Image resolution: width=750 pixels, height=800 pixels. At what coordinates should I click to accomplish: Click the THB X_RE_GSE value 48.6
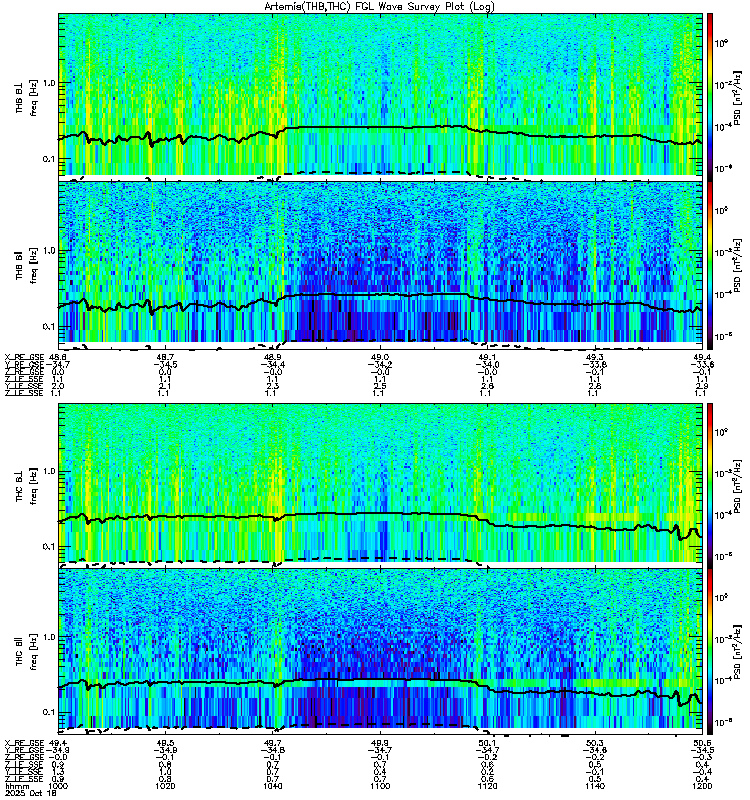click(x=57, y=357)
